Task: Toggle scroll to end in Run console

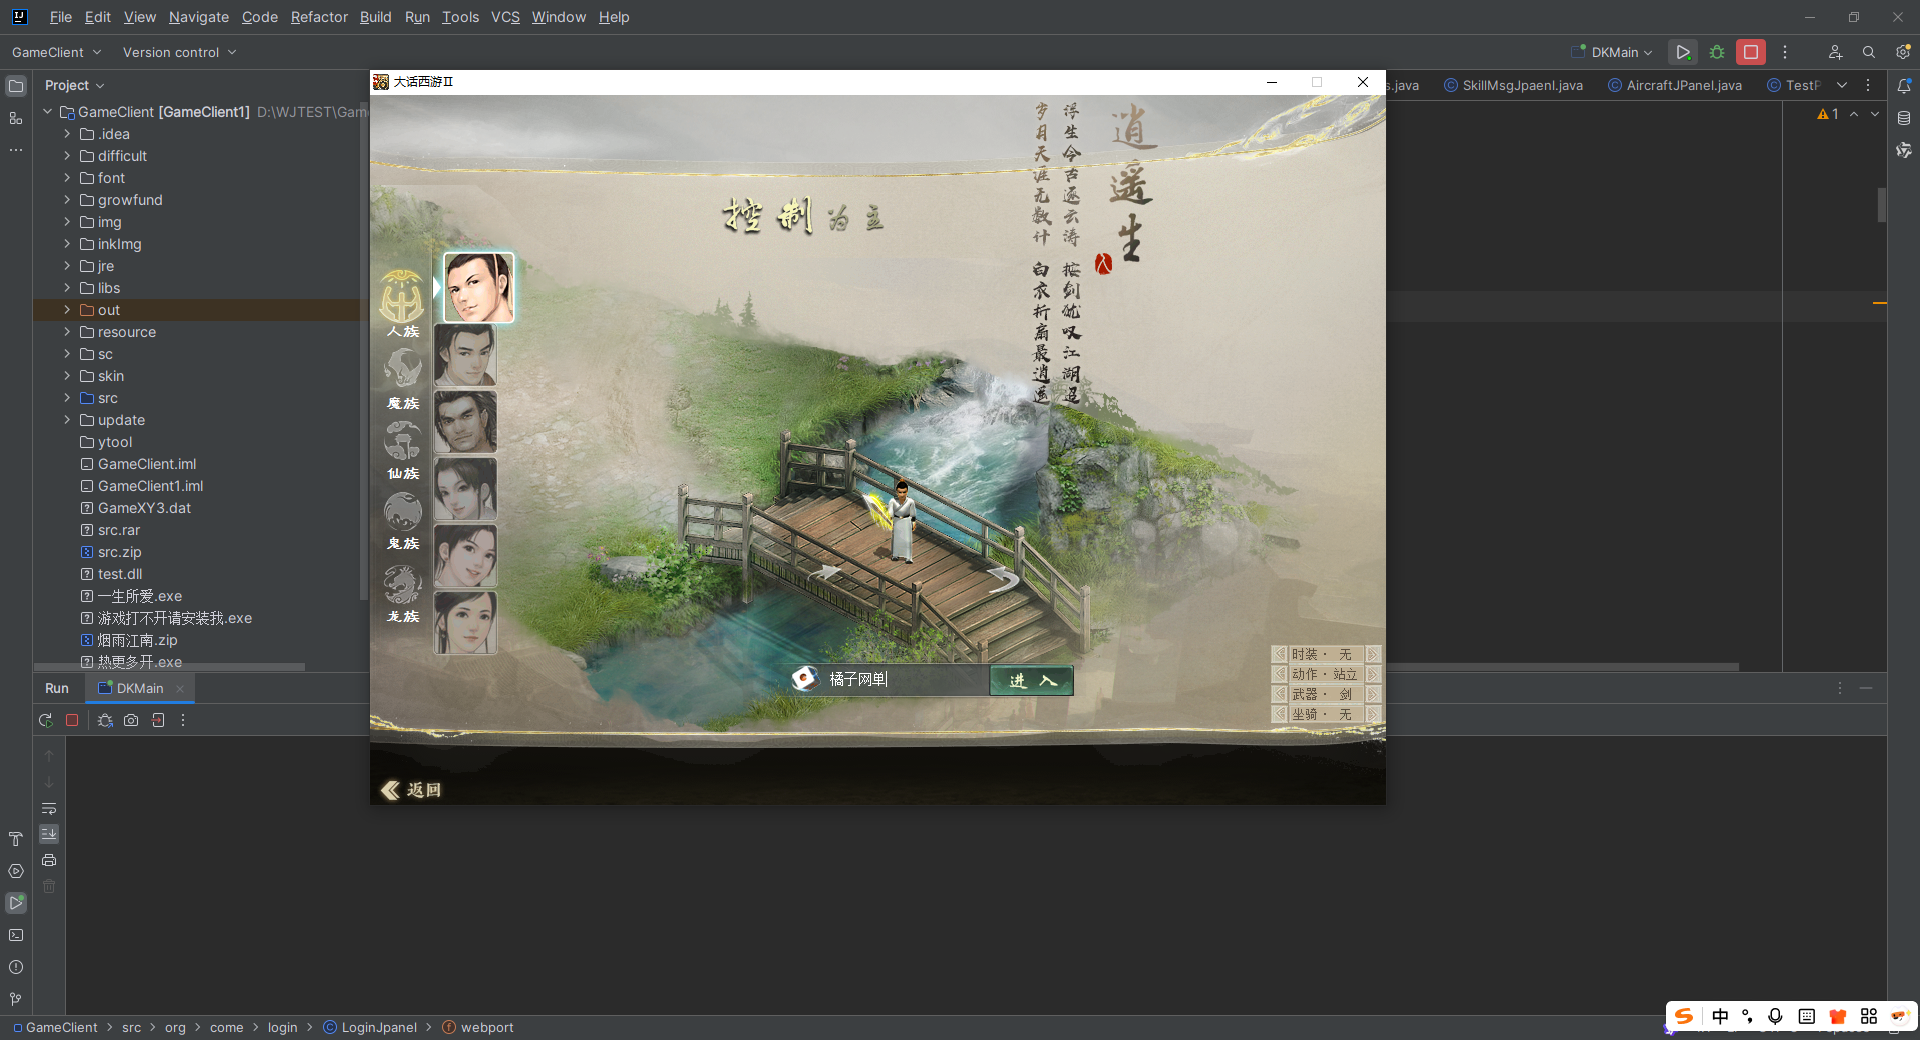Action: (x=49, y=834)
